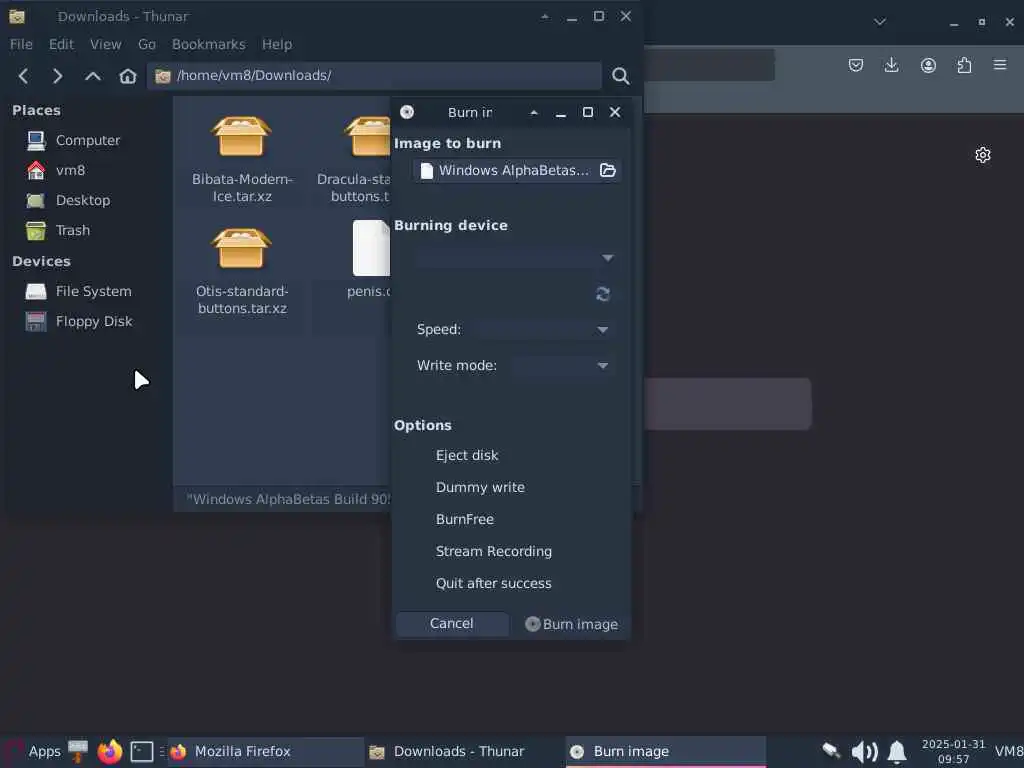Image resolution: width=1024 pixels, height=768 pixels.
Task: Open the burning device dropdown
Action: point(516,258)
